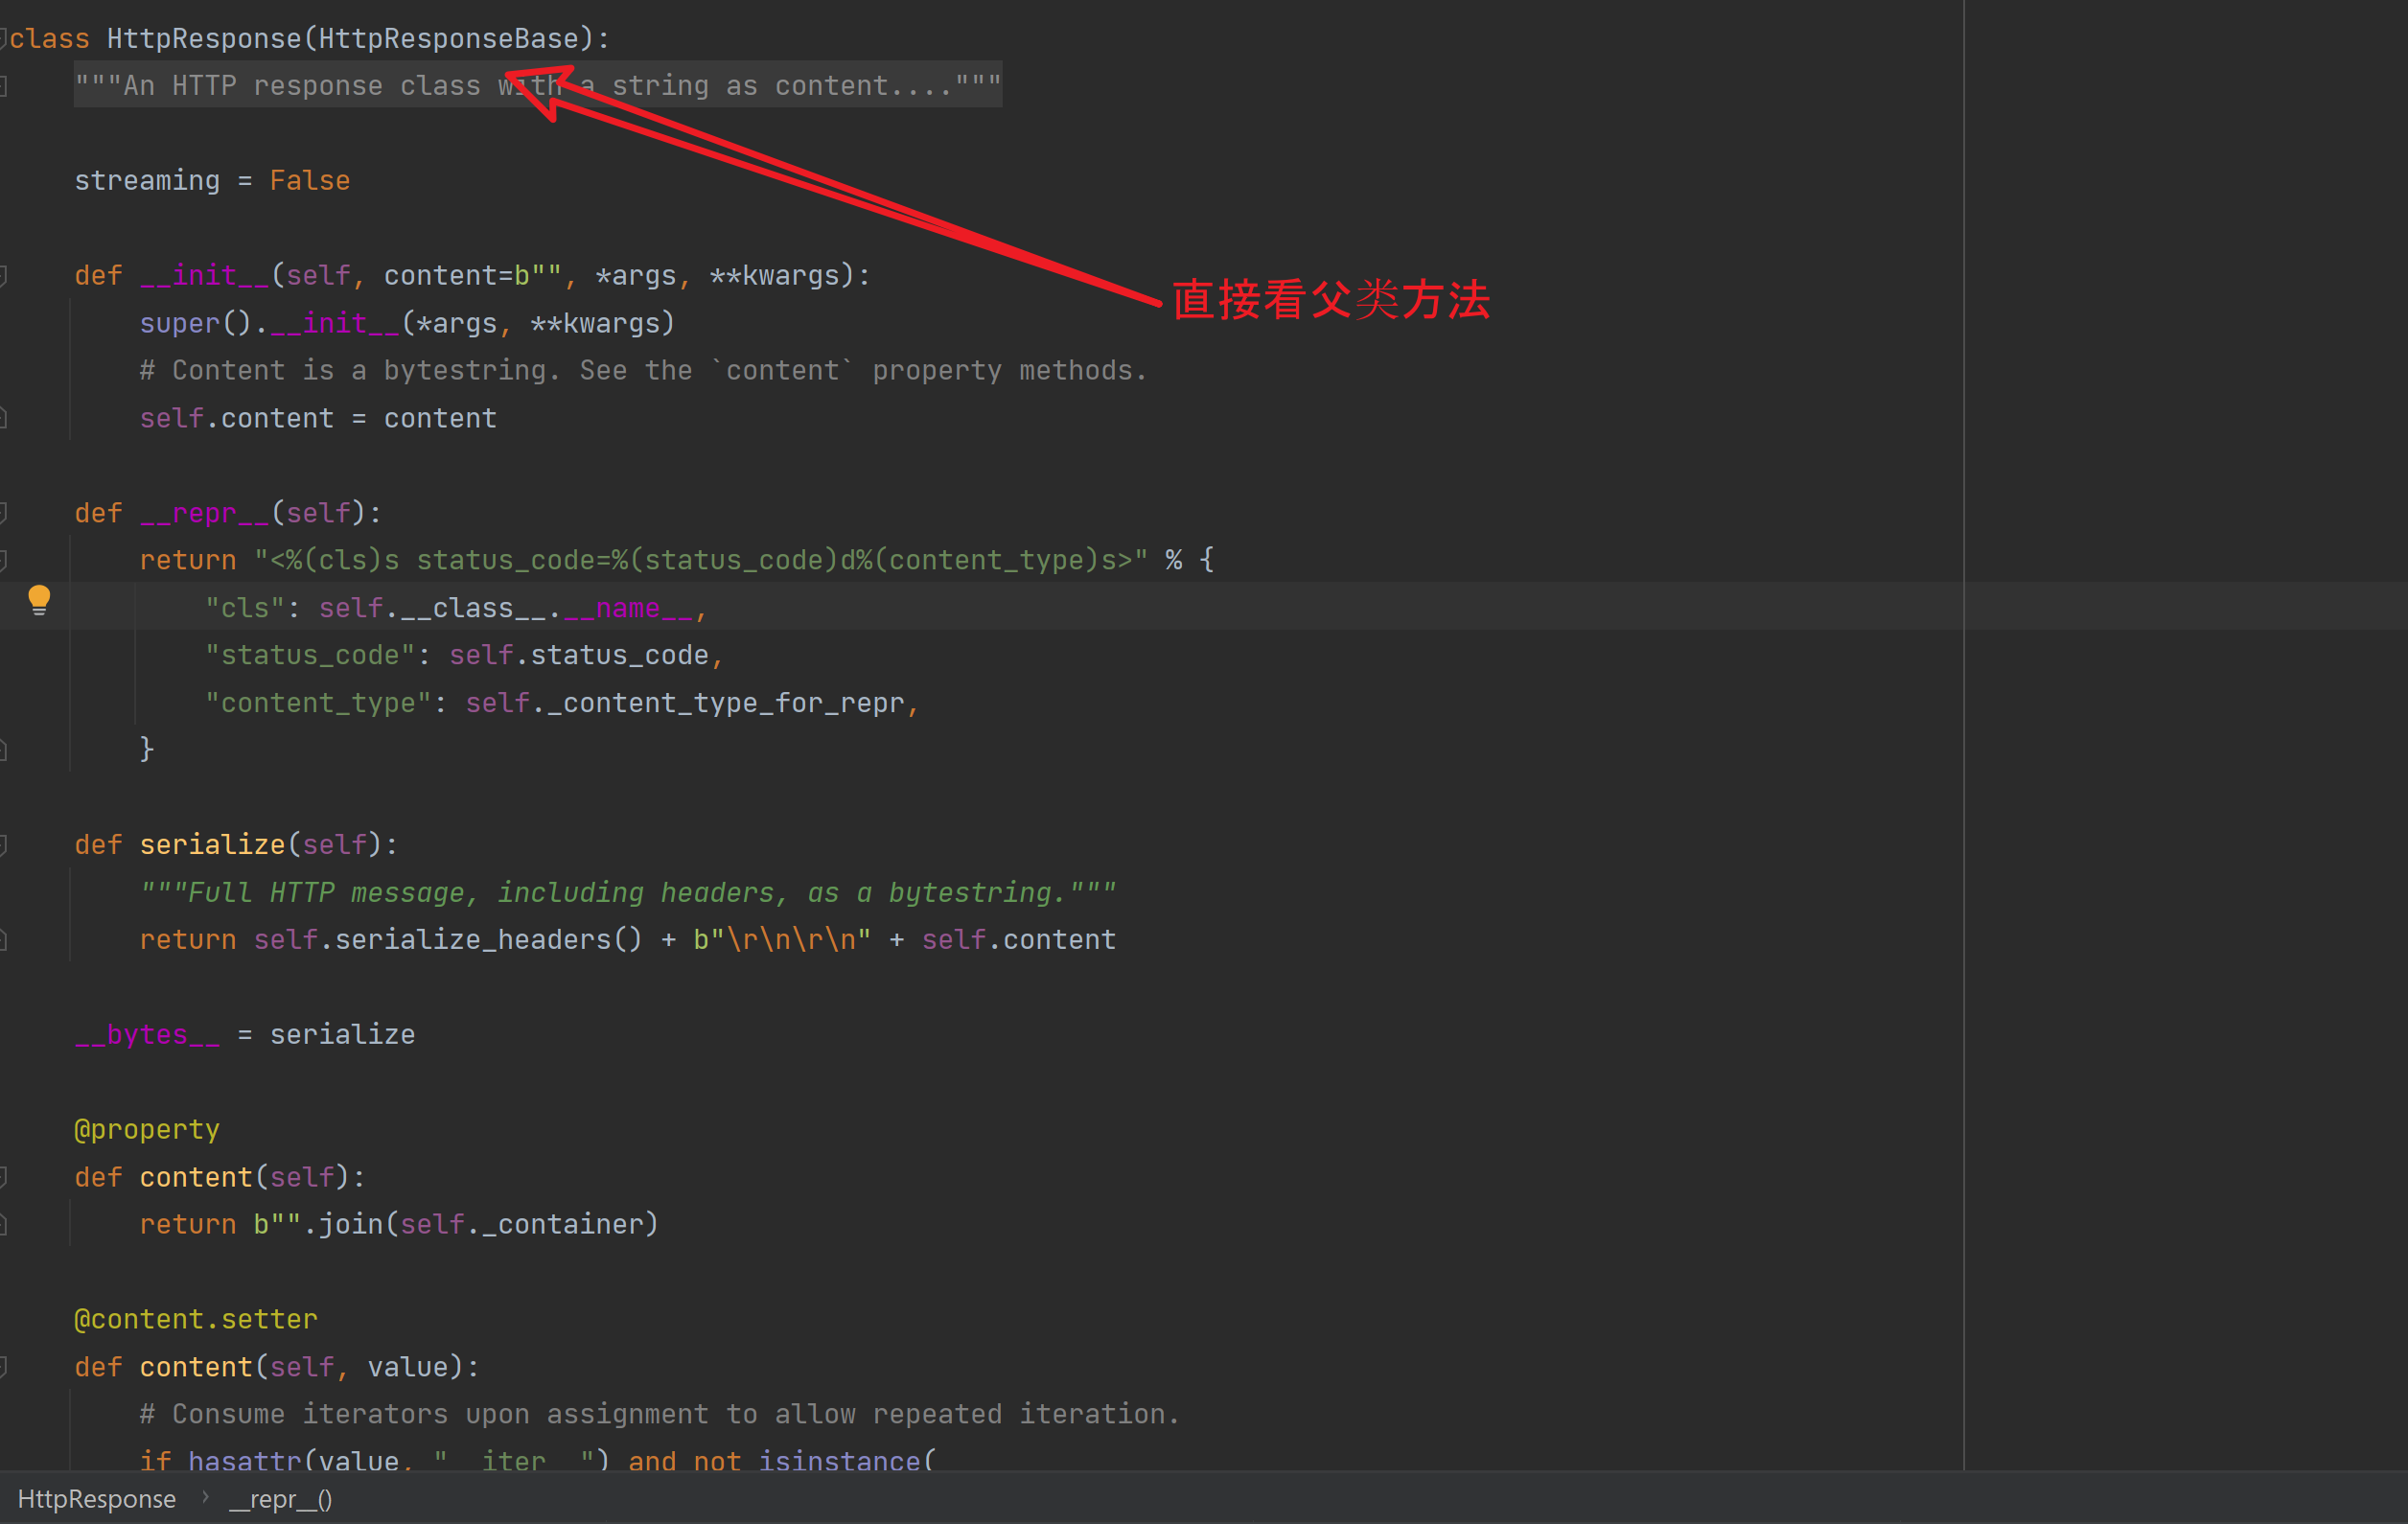
Task: Fold the __repr__ method in gutter
Action: (4, 513)
